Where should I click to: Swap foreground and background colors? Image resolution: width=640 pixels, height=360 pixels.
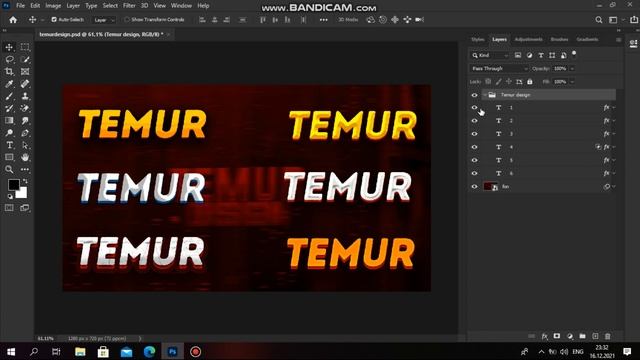[25, 181]
